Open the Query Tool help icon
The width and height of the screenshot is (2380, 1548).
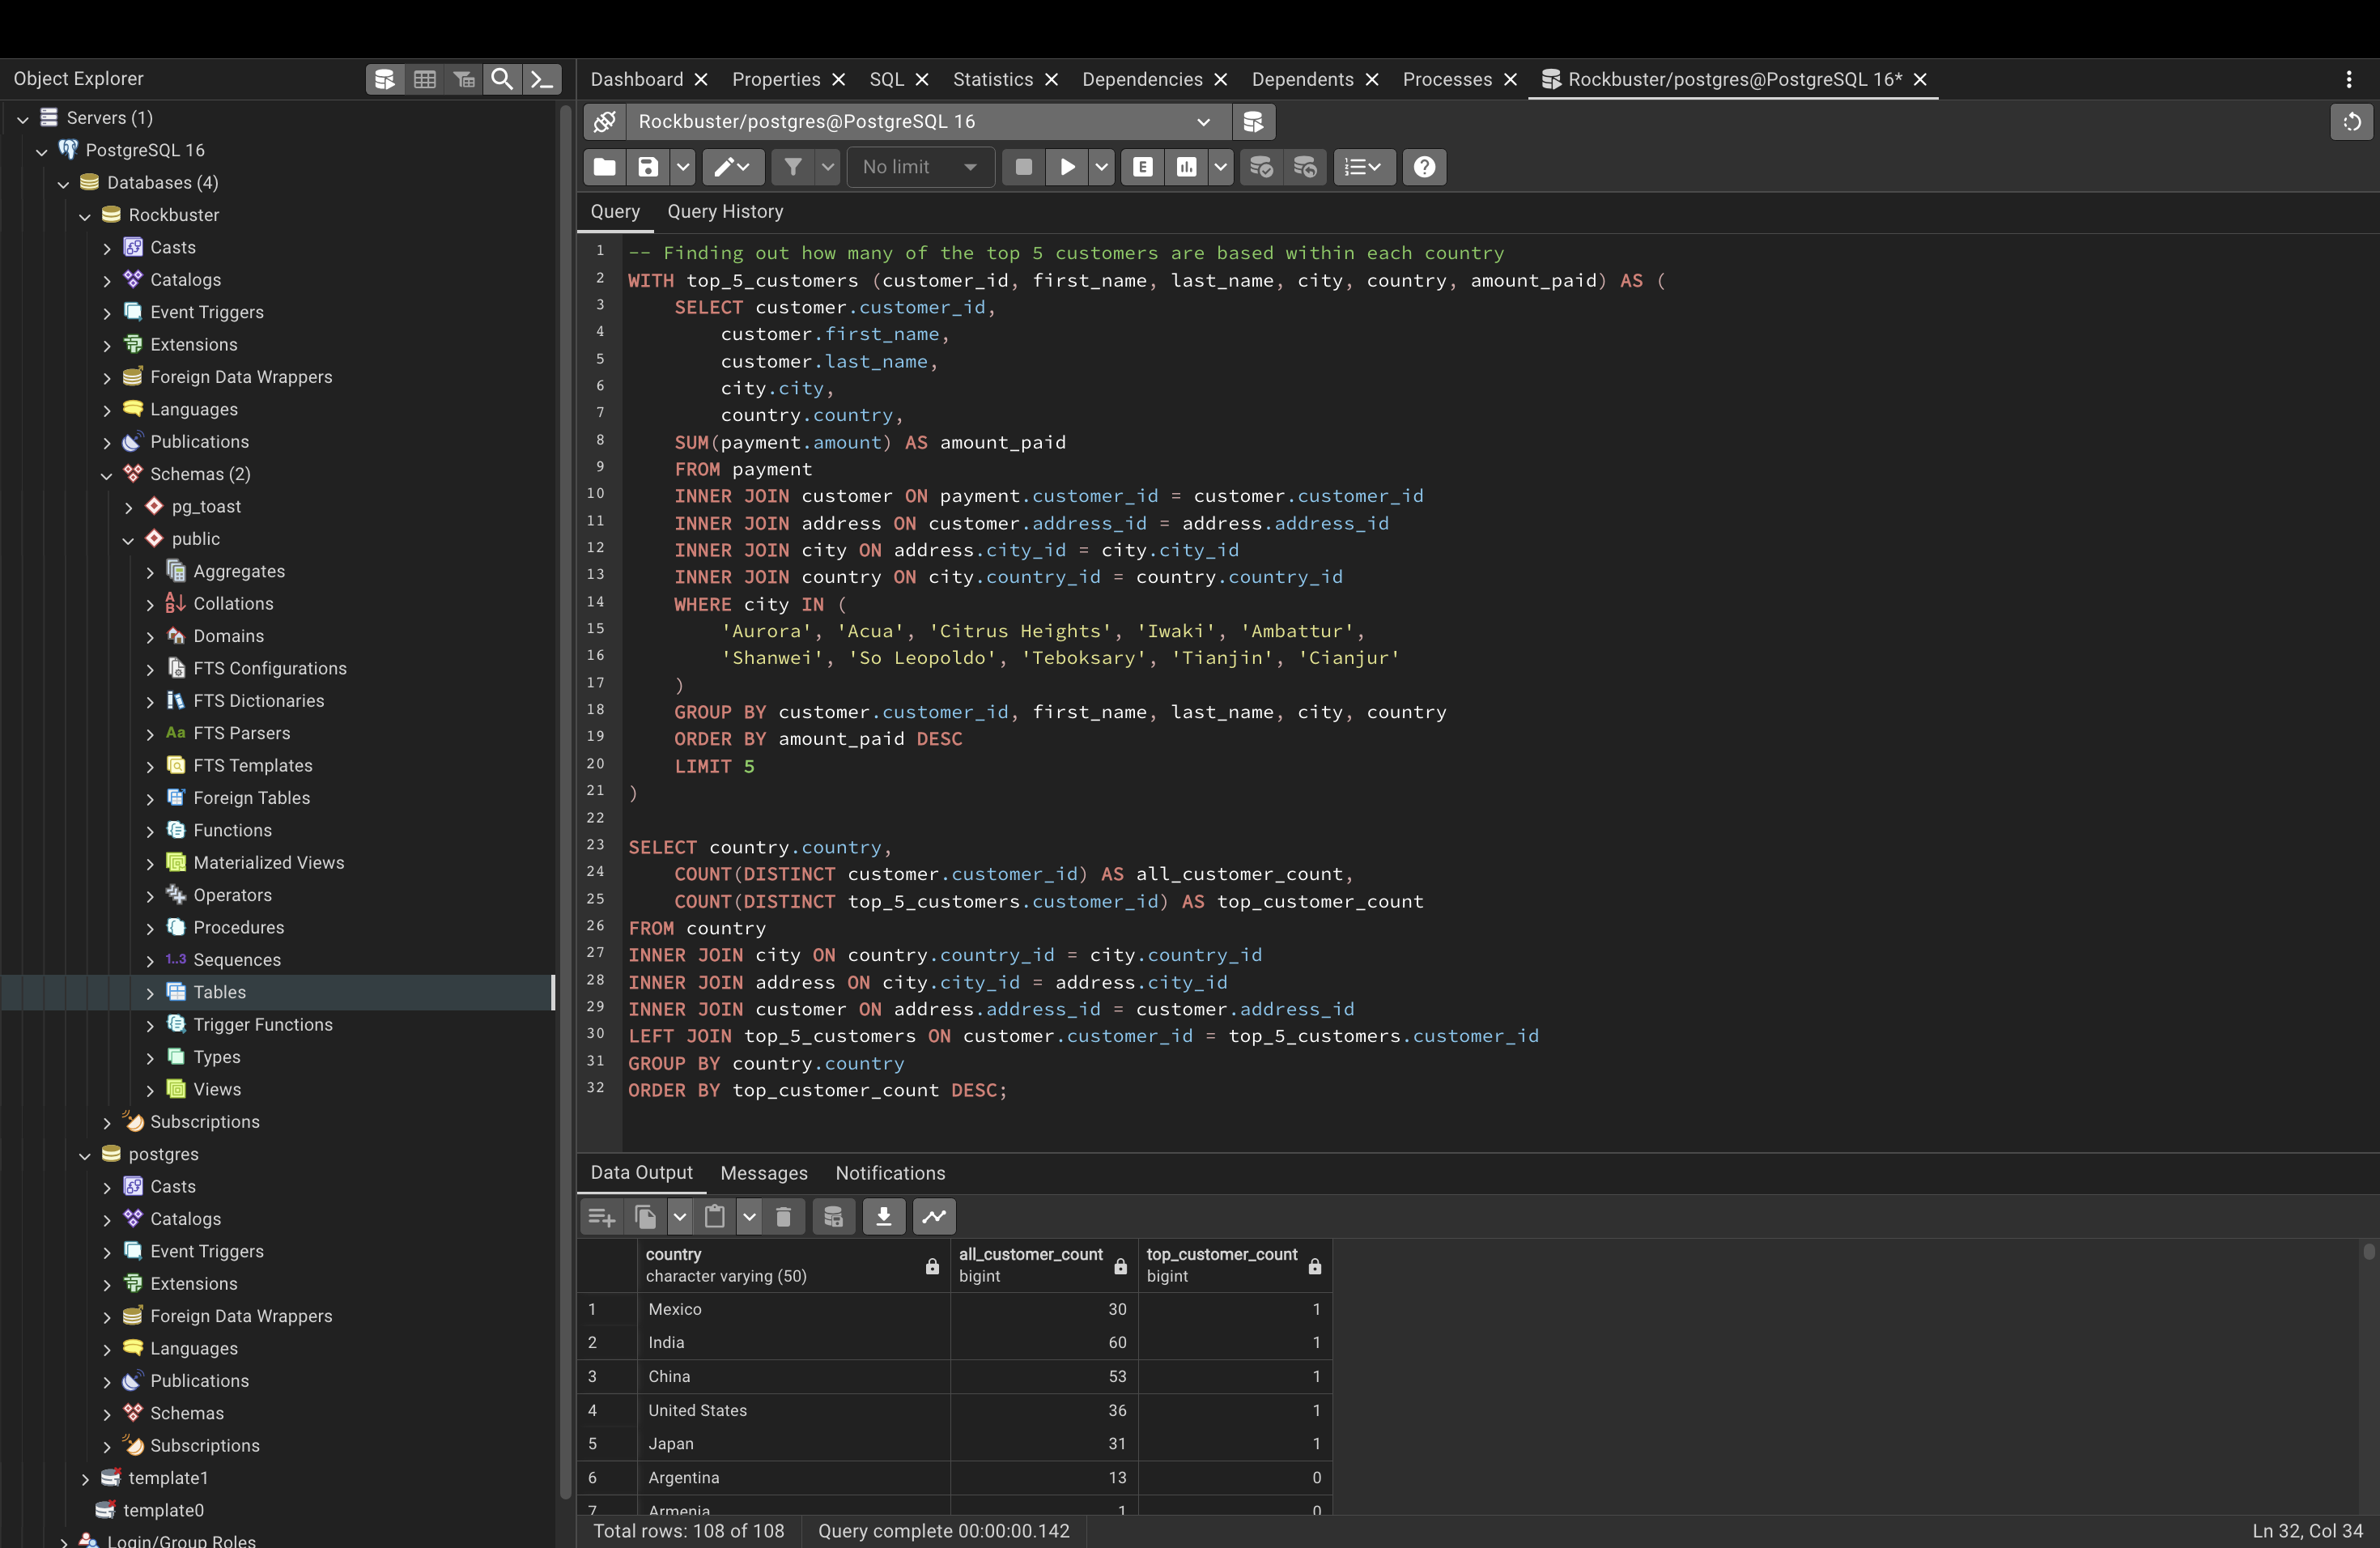tap(1424, 167)
